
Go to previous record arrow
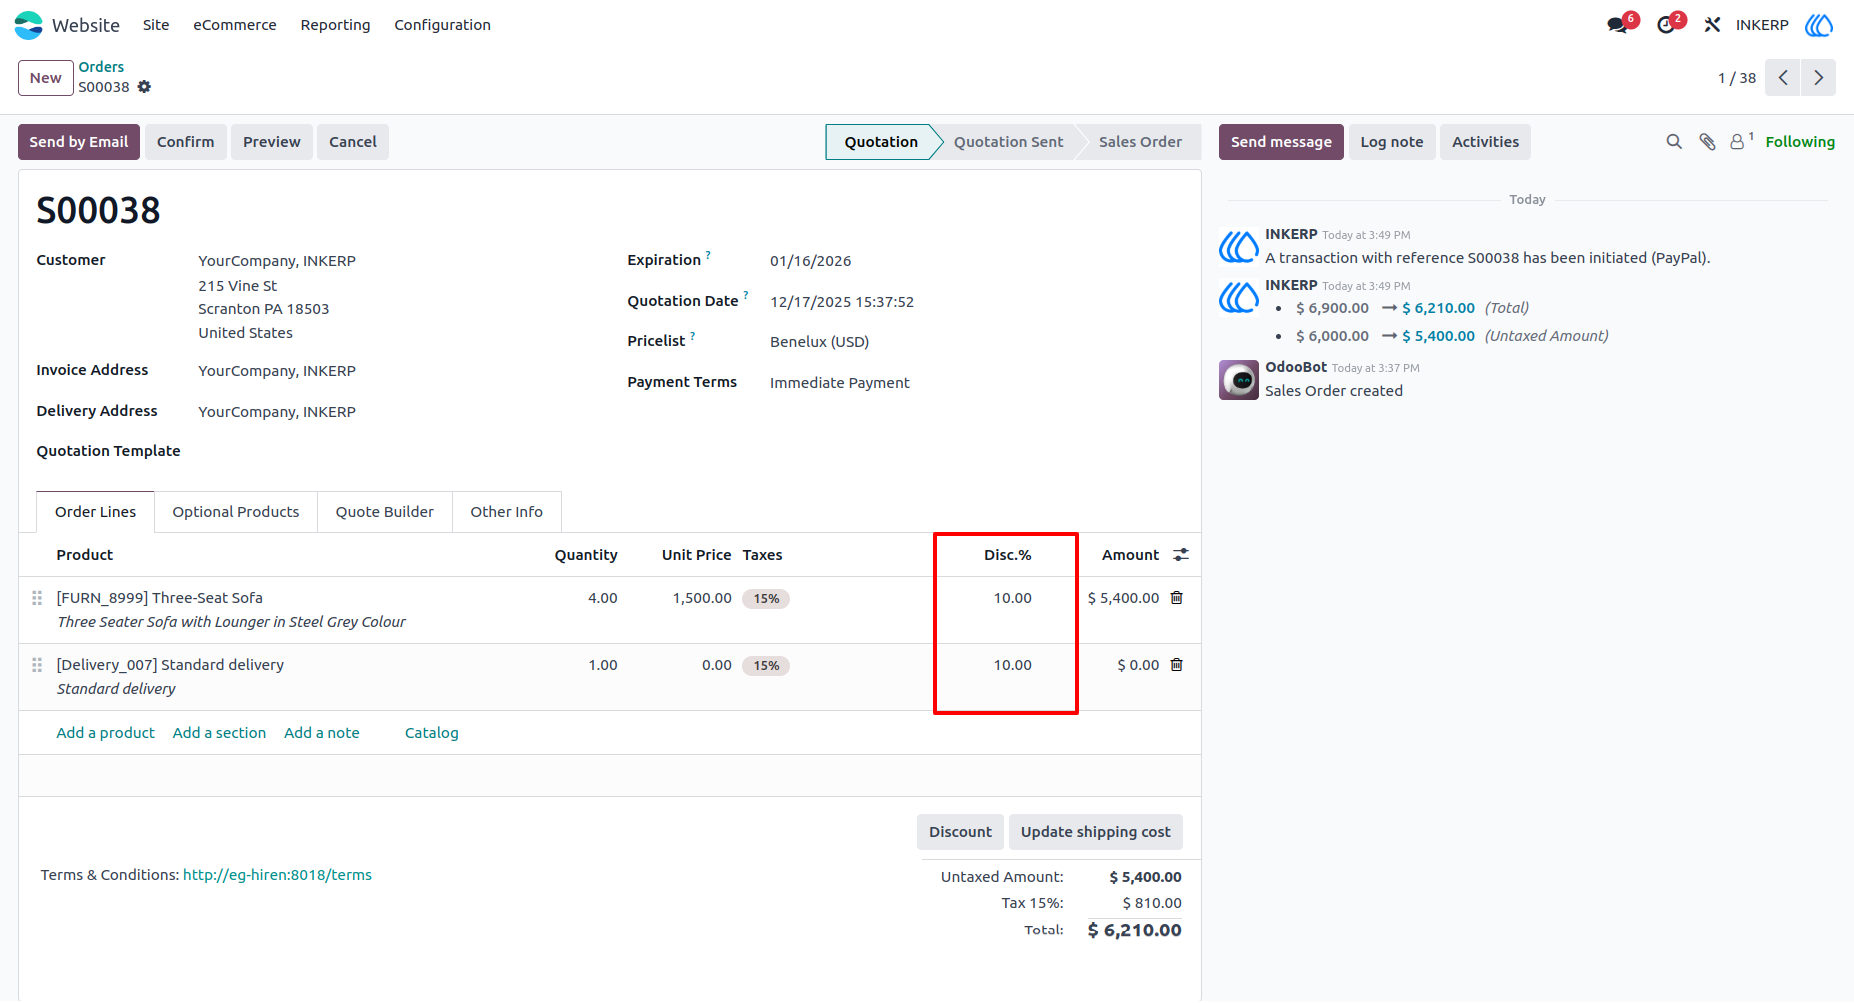click(1783, 78)
